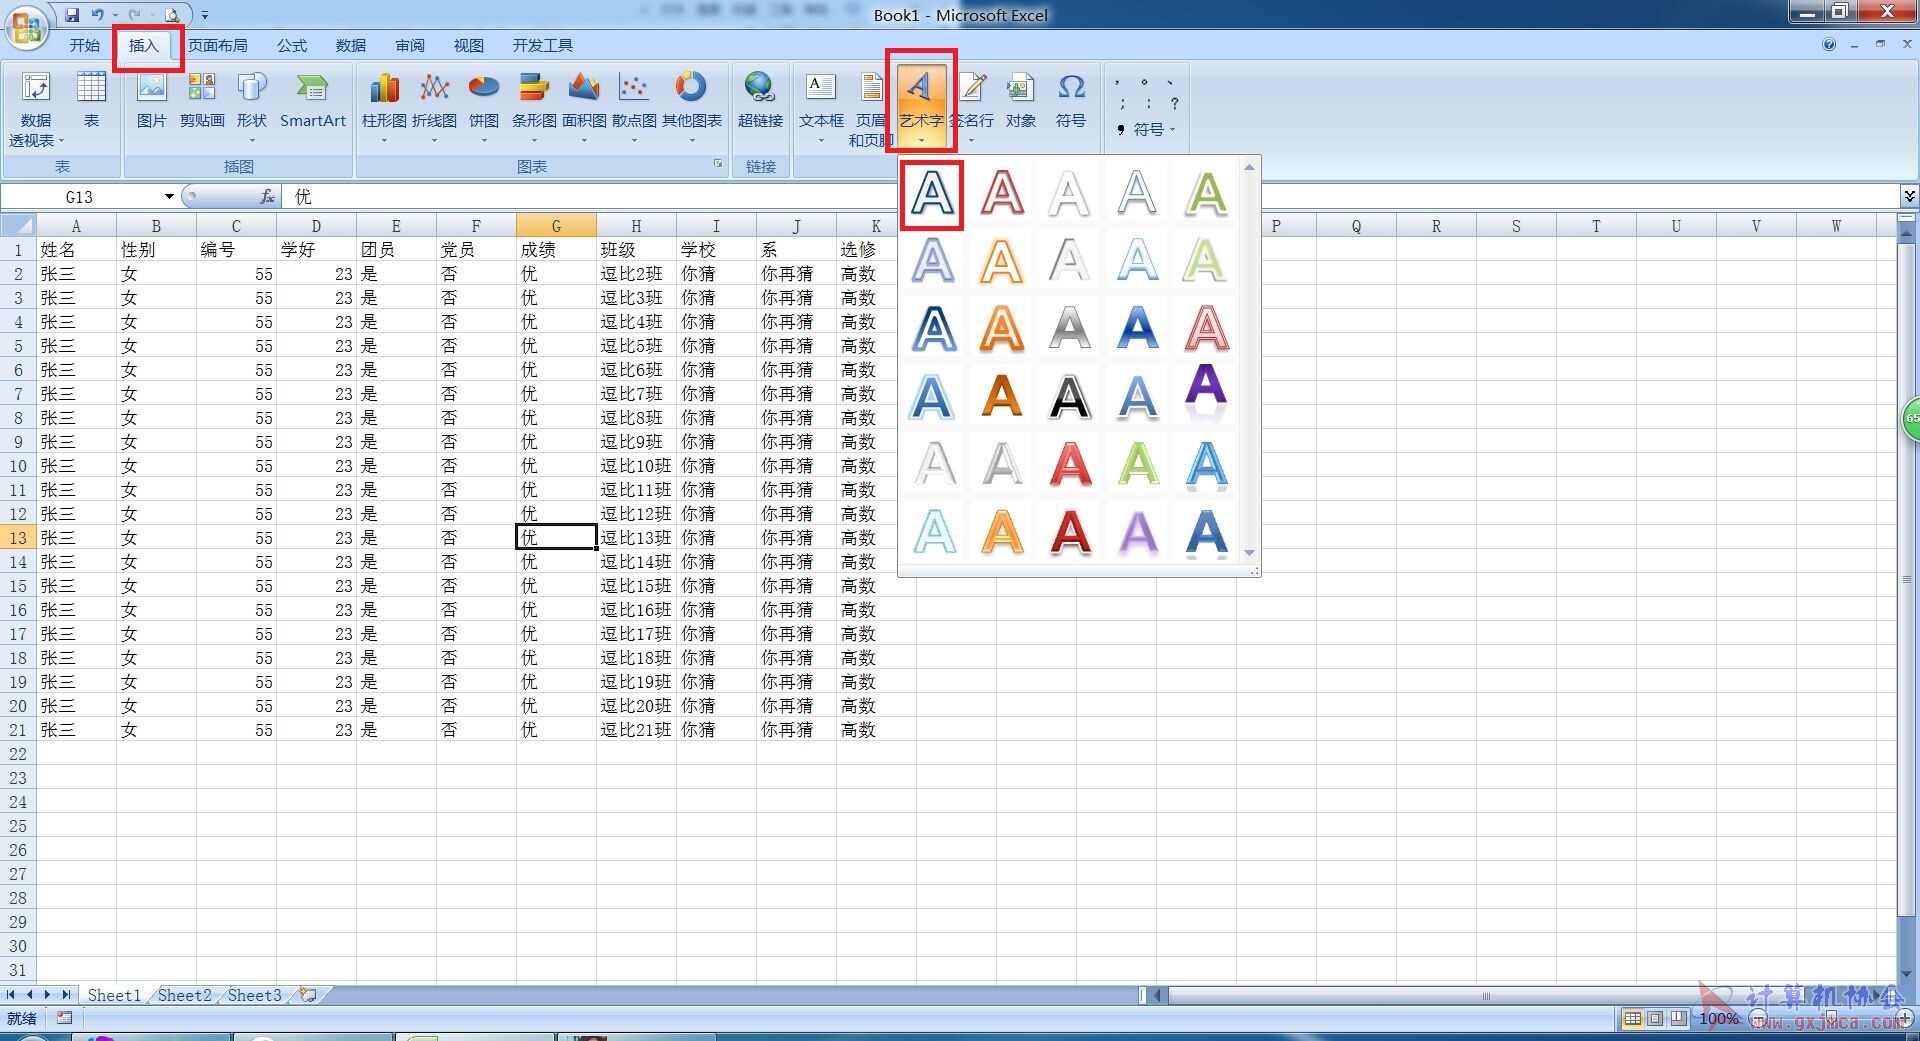Switch to the Data (数据) tab

[351, 46]
